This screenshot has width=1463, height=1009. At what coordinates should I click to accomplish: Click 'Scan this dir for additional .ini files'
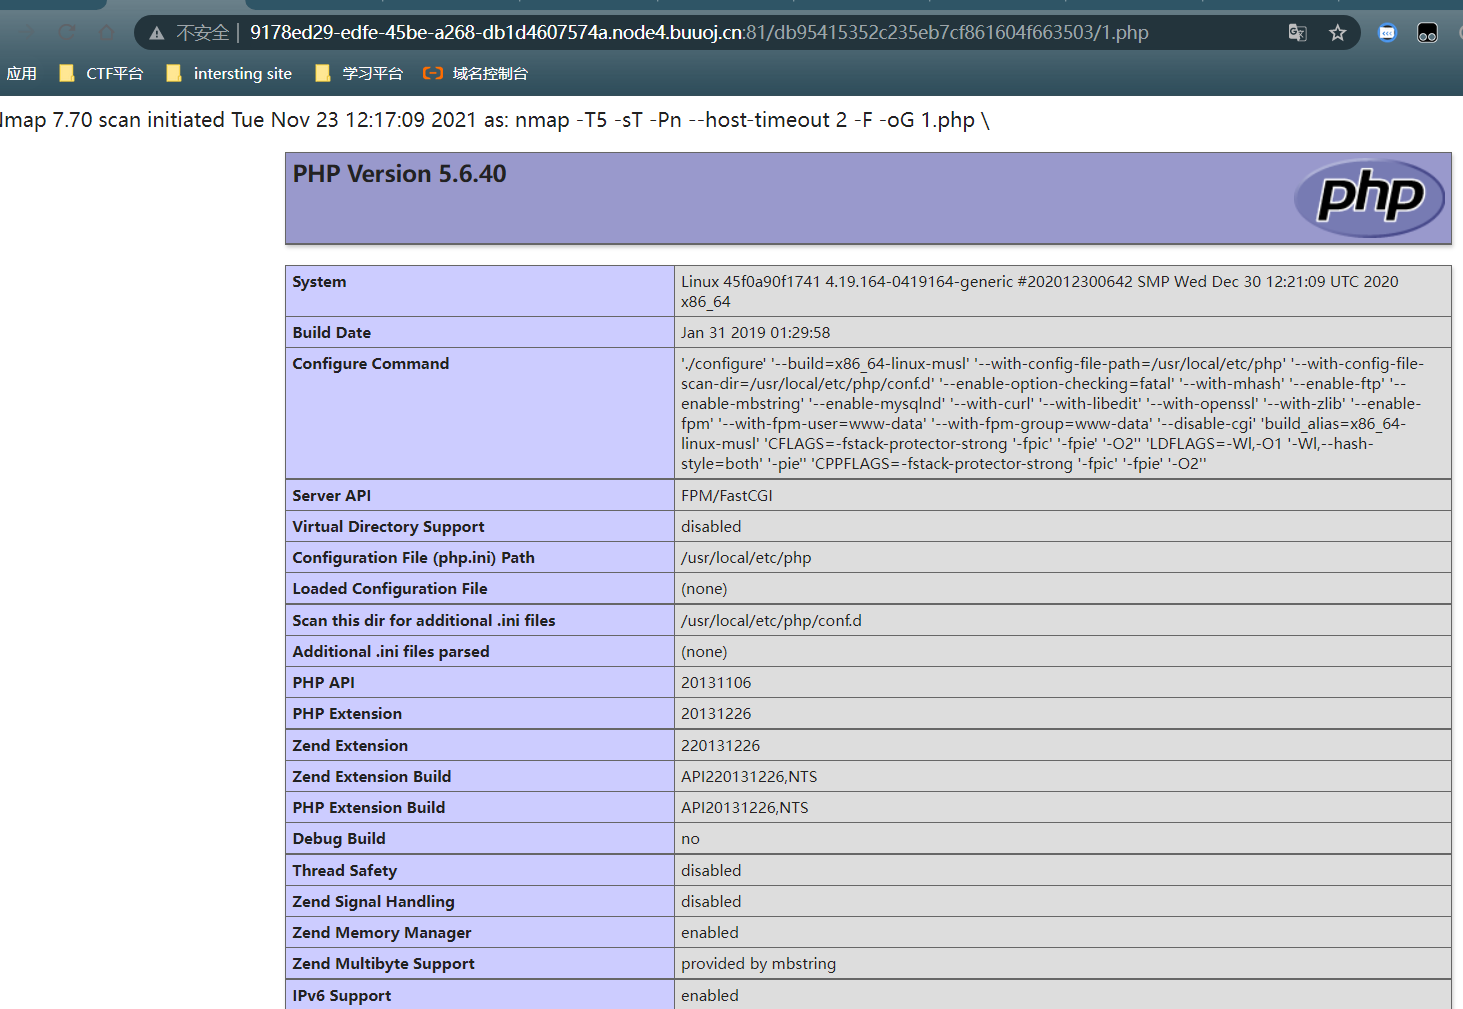[x=423, y=621]
